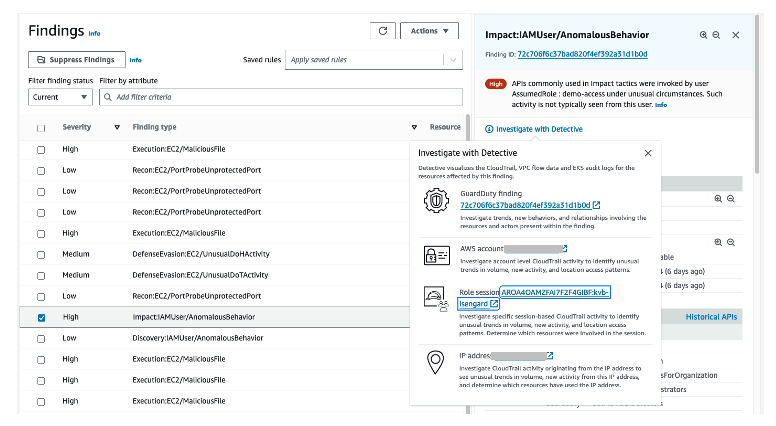
Task: Open the Current finding status dropdown
Action: pos(60,97)
